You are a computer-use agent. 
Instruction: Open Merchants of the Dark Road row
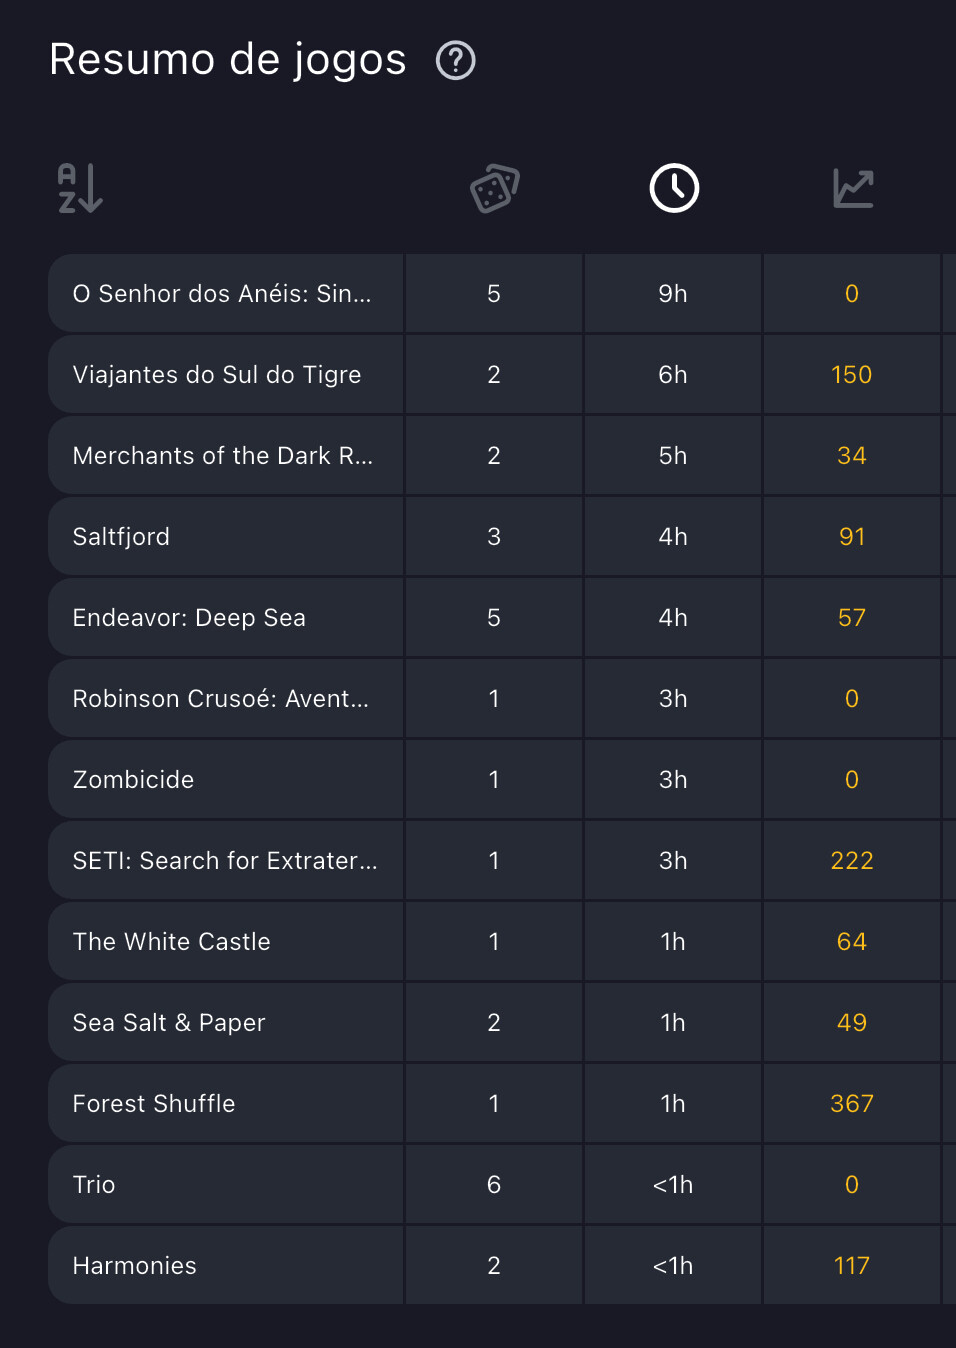coord(223,456)
